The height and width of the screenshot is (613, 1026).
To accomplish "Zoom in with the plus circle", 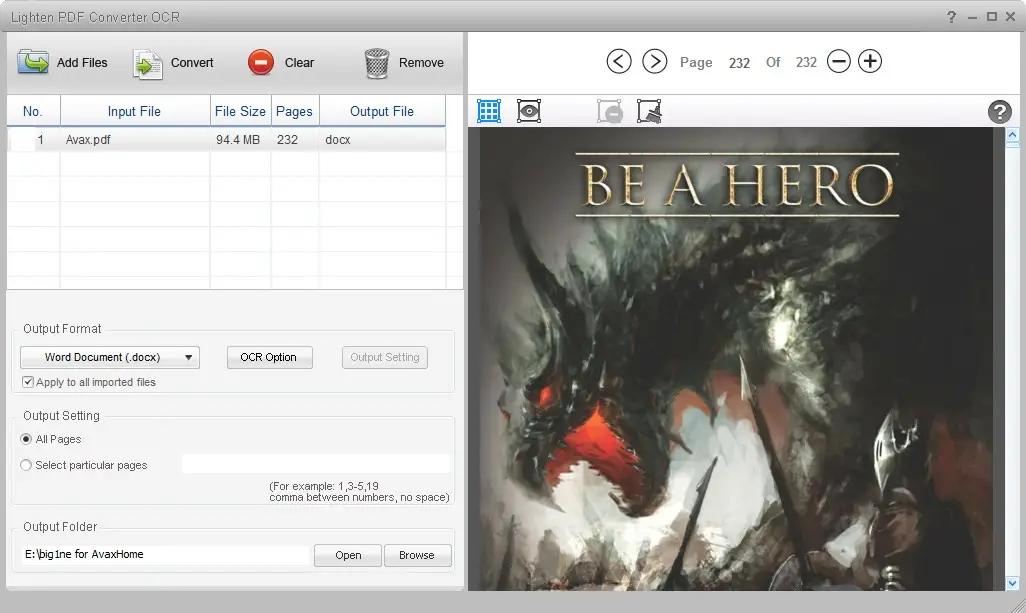I will (x=870, y=61).
